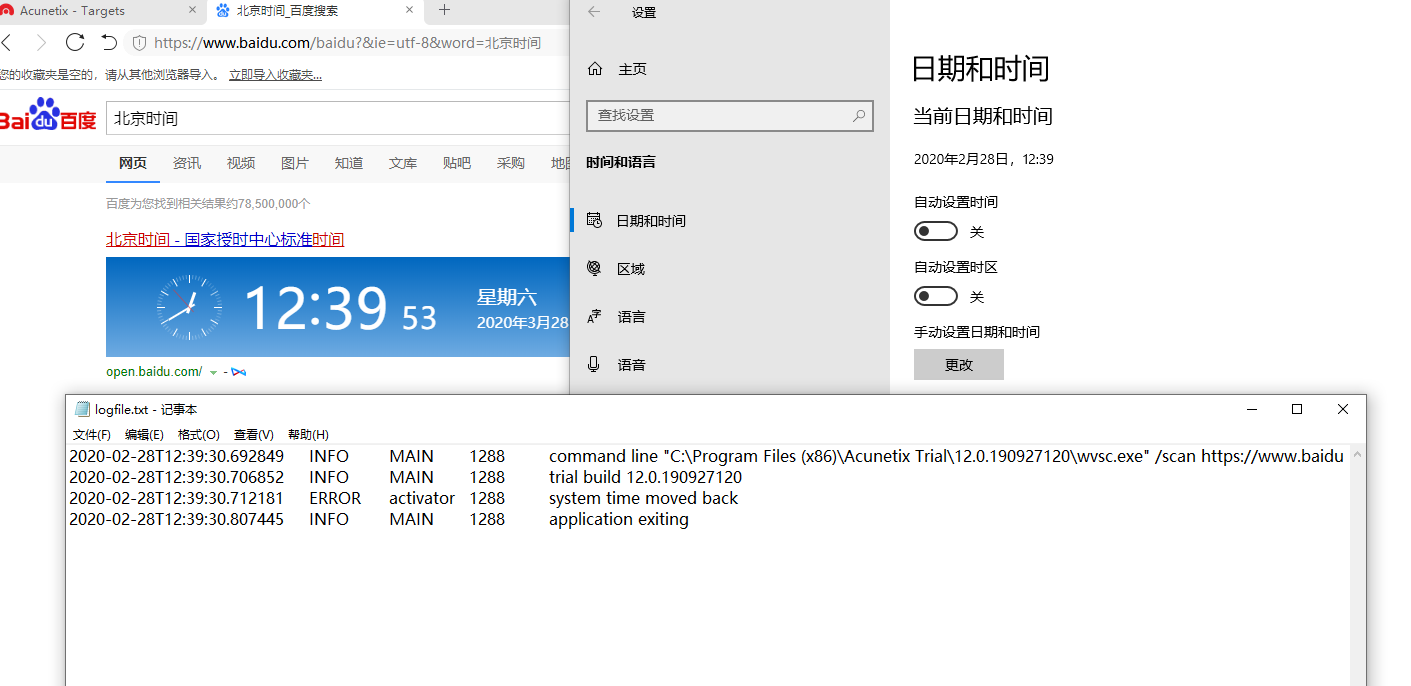The image size is (1411, 686).
Task: Click the Notepad vertical scrollbar up arrow
Action: pos(1357,455)
